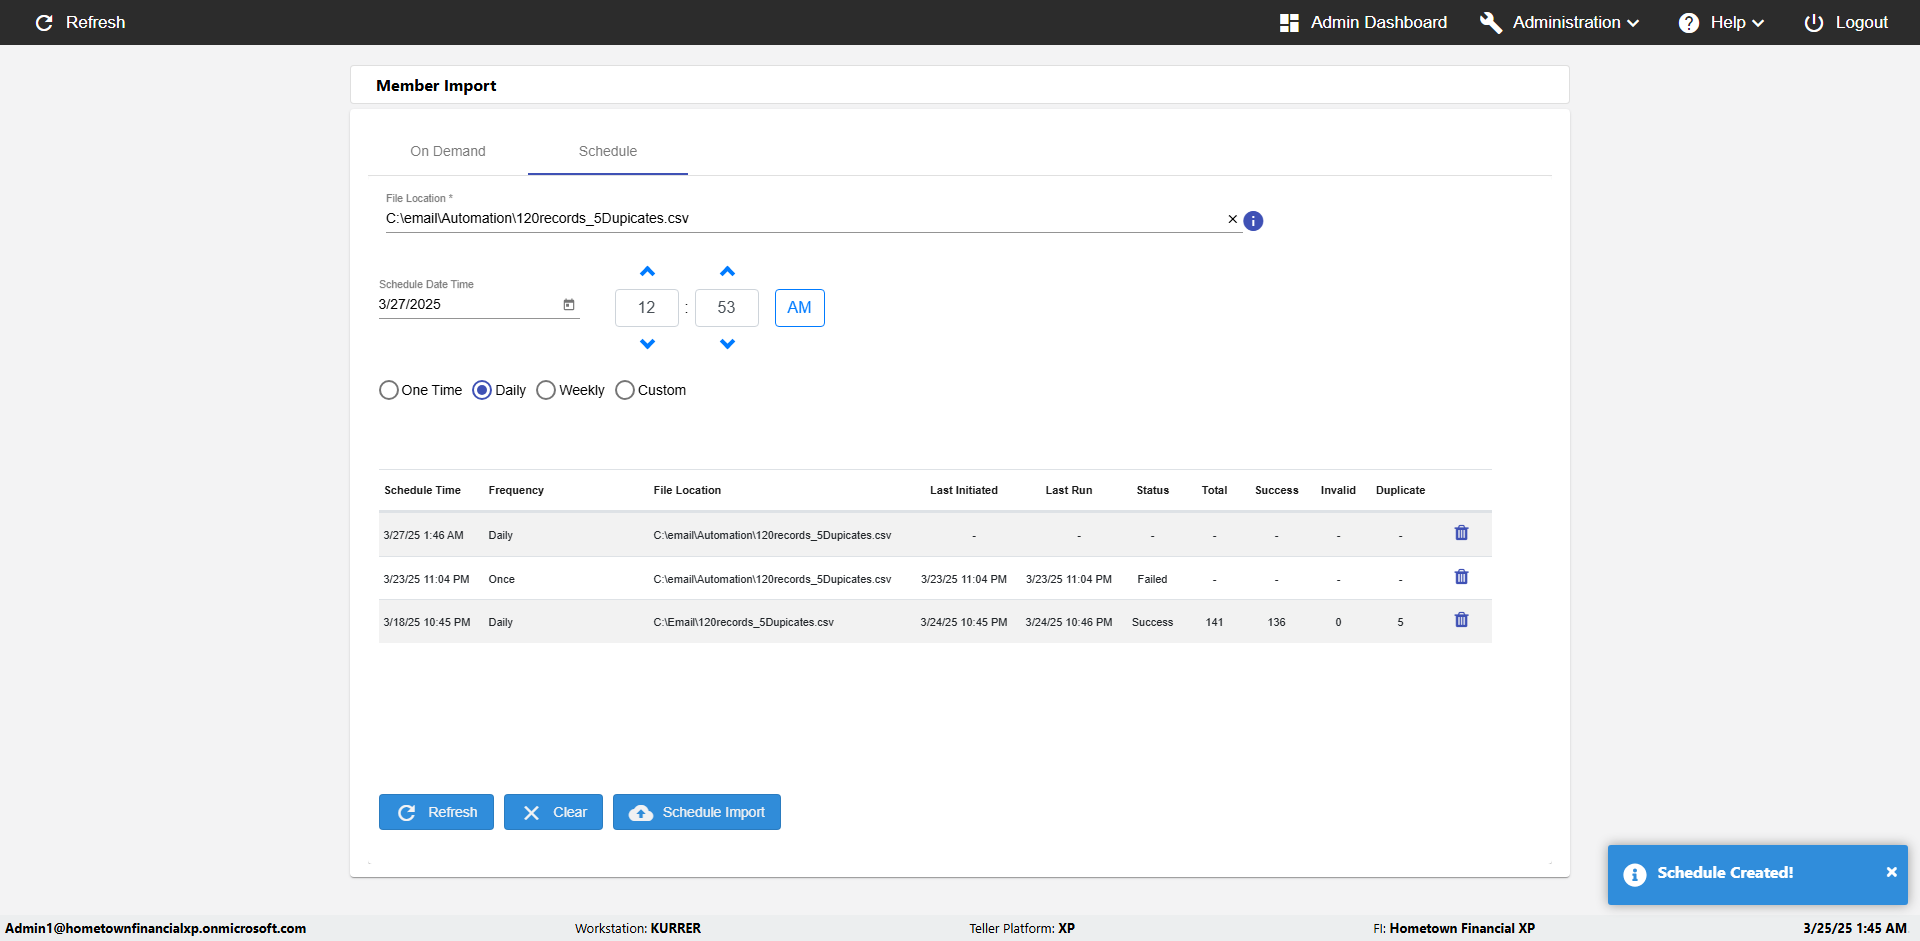Select the One Time frequency option
This screenshot has width=1920, height=941.
tap(389, 390)
